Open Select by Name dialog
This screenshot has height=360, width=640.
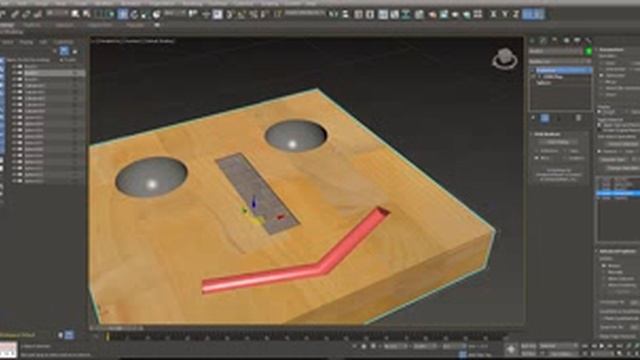(87, 14)
